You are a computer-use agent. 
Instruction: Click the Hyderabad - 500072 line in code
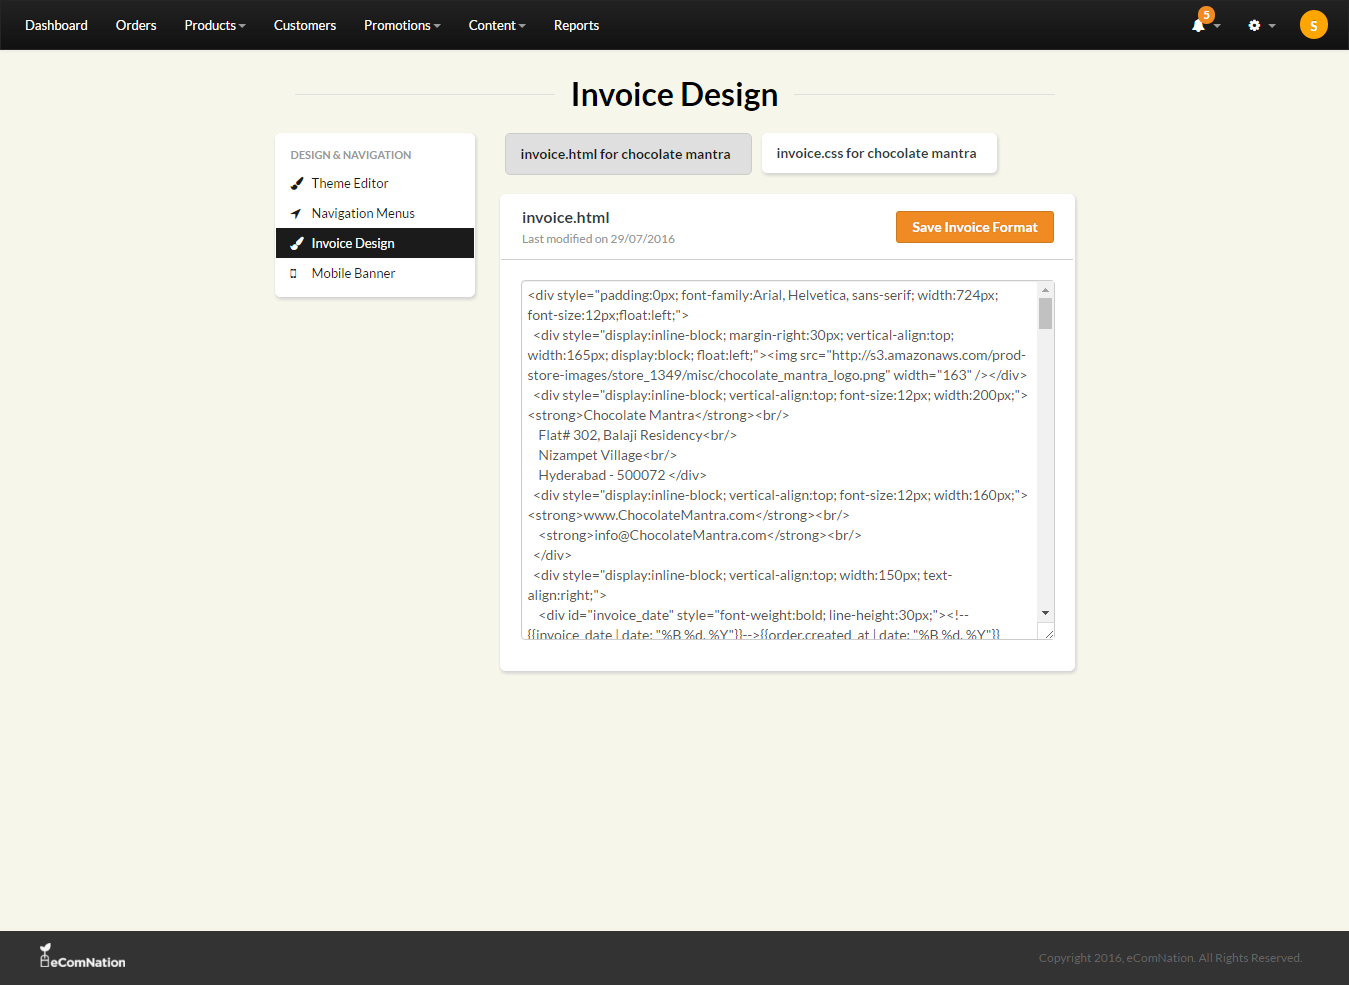coord(622,475)
